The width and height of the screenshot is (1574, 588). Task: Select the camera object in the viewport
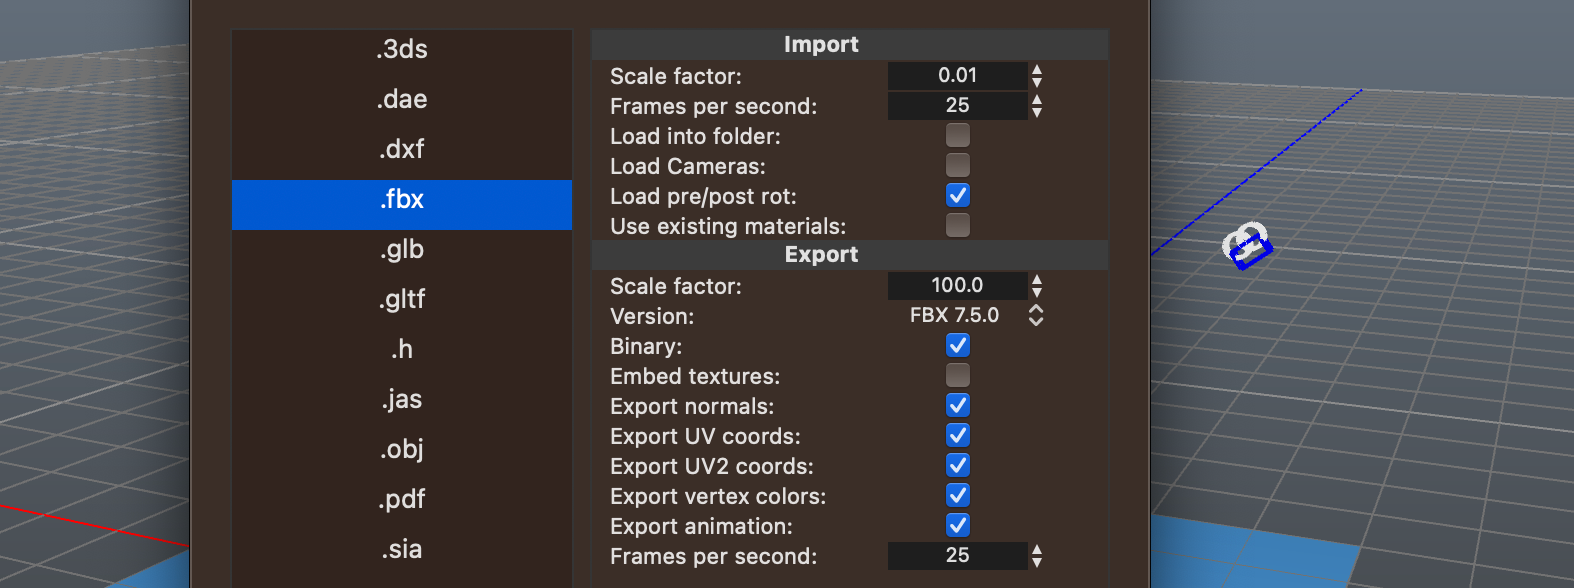click(1246, 245)
